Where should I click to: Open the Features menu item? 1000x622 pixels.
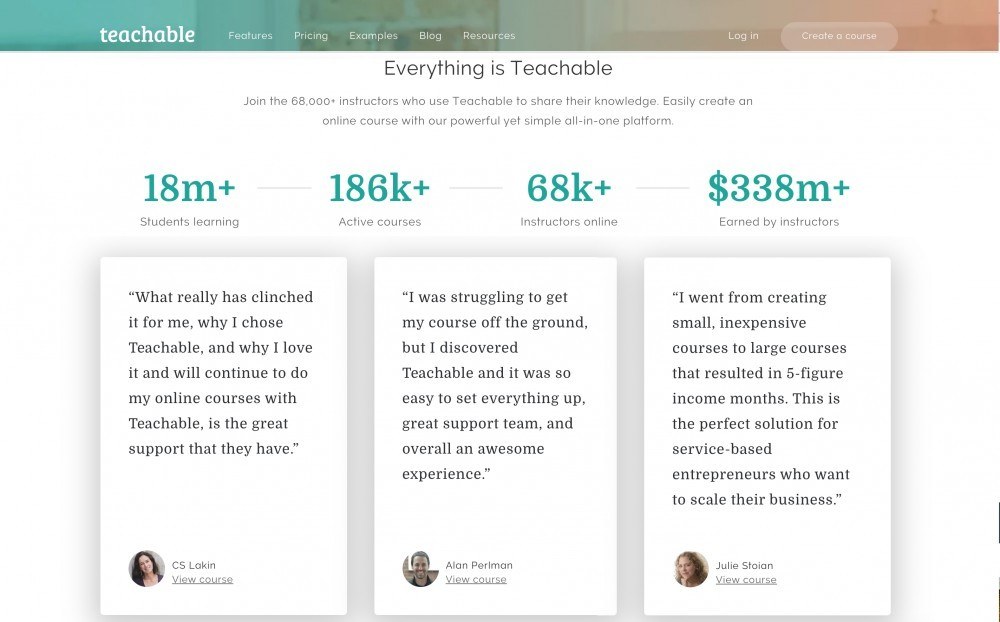250,36
